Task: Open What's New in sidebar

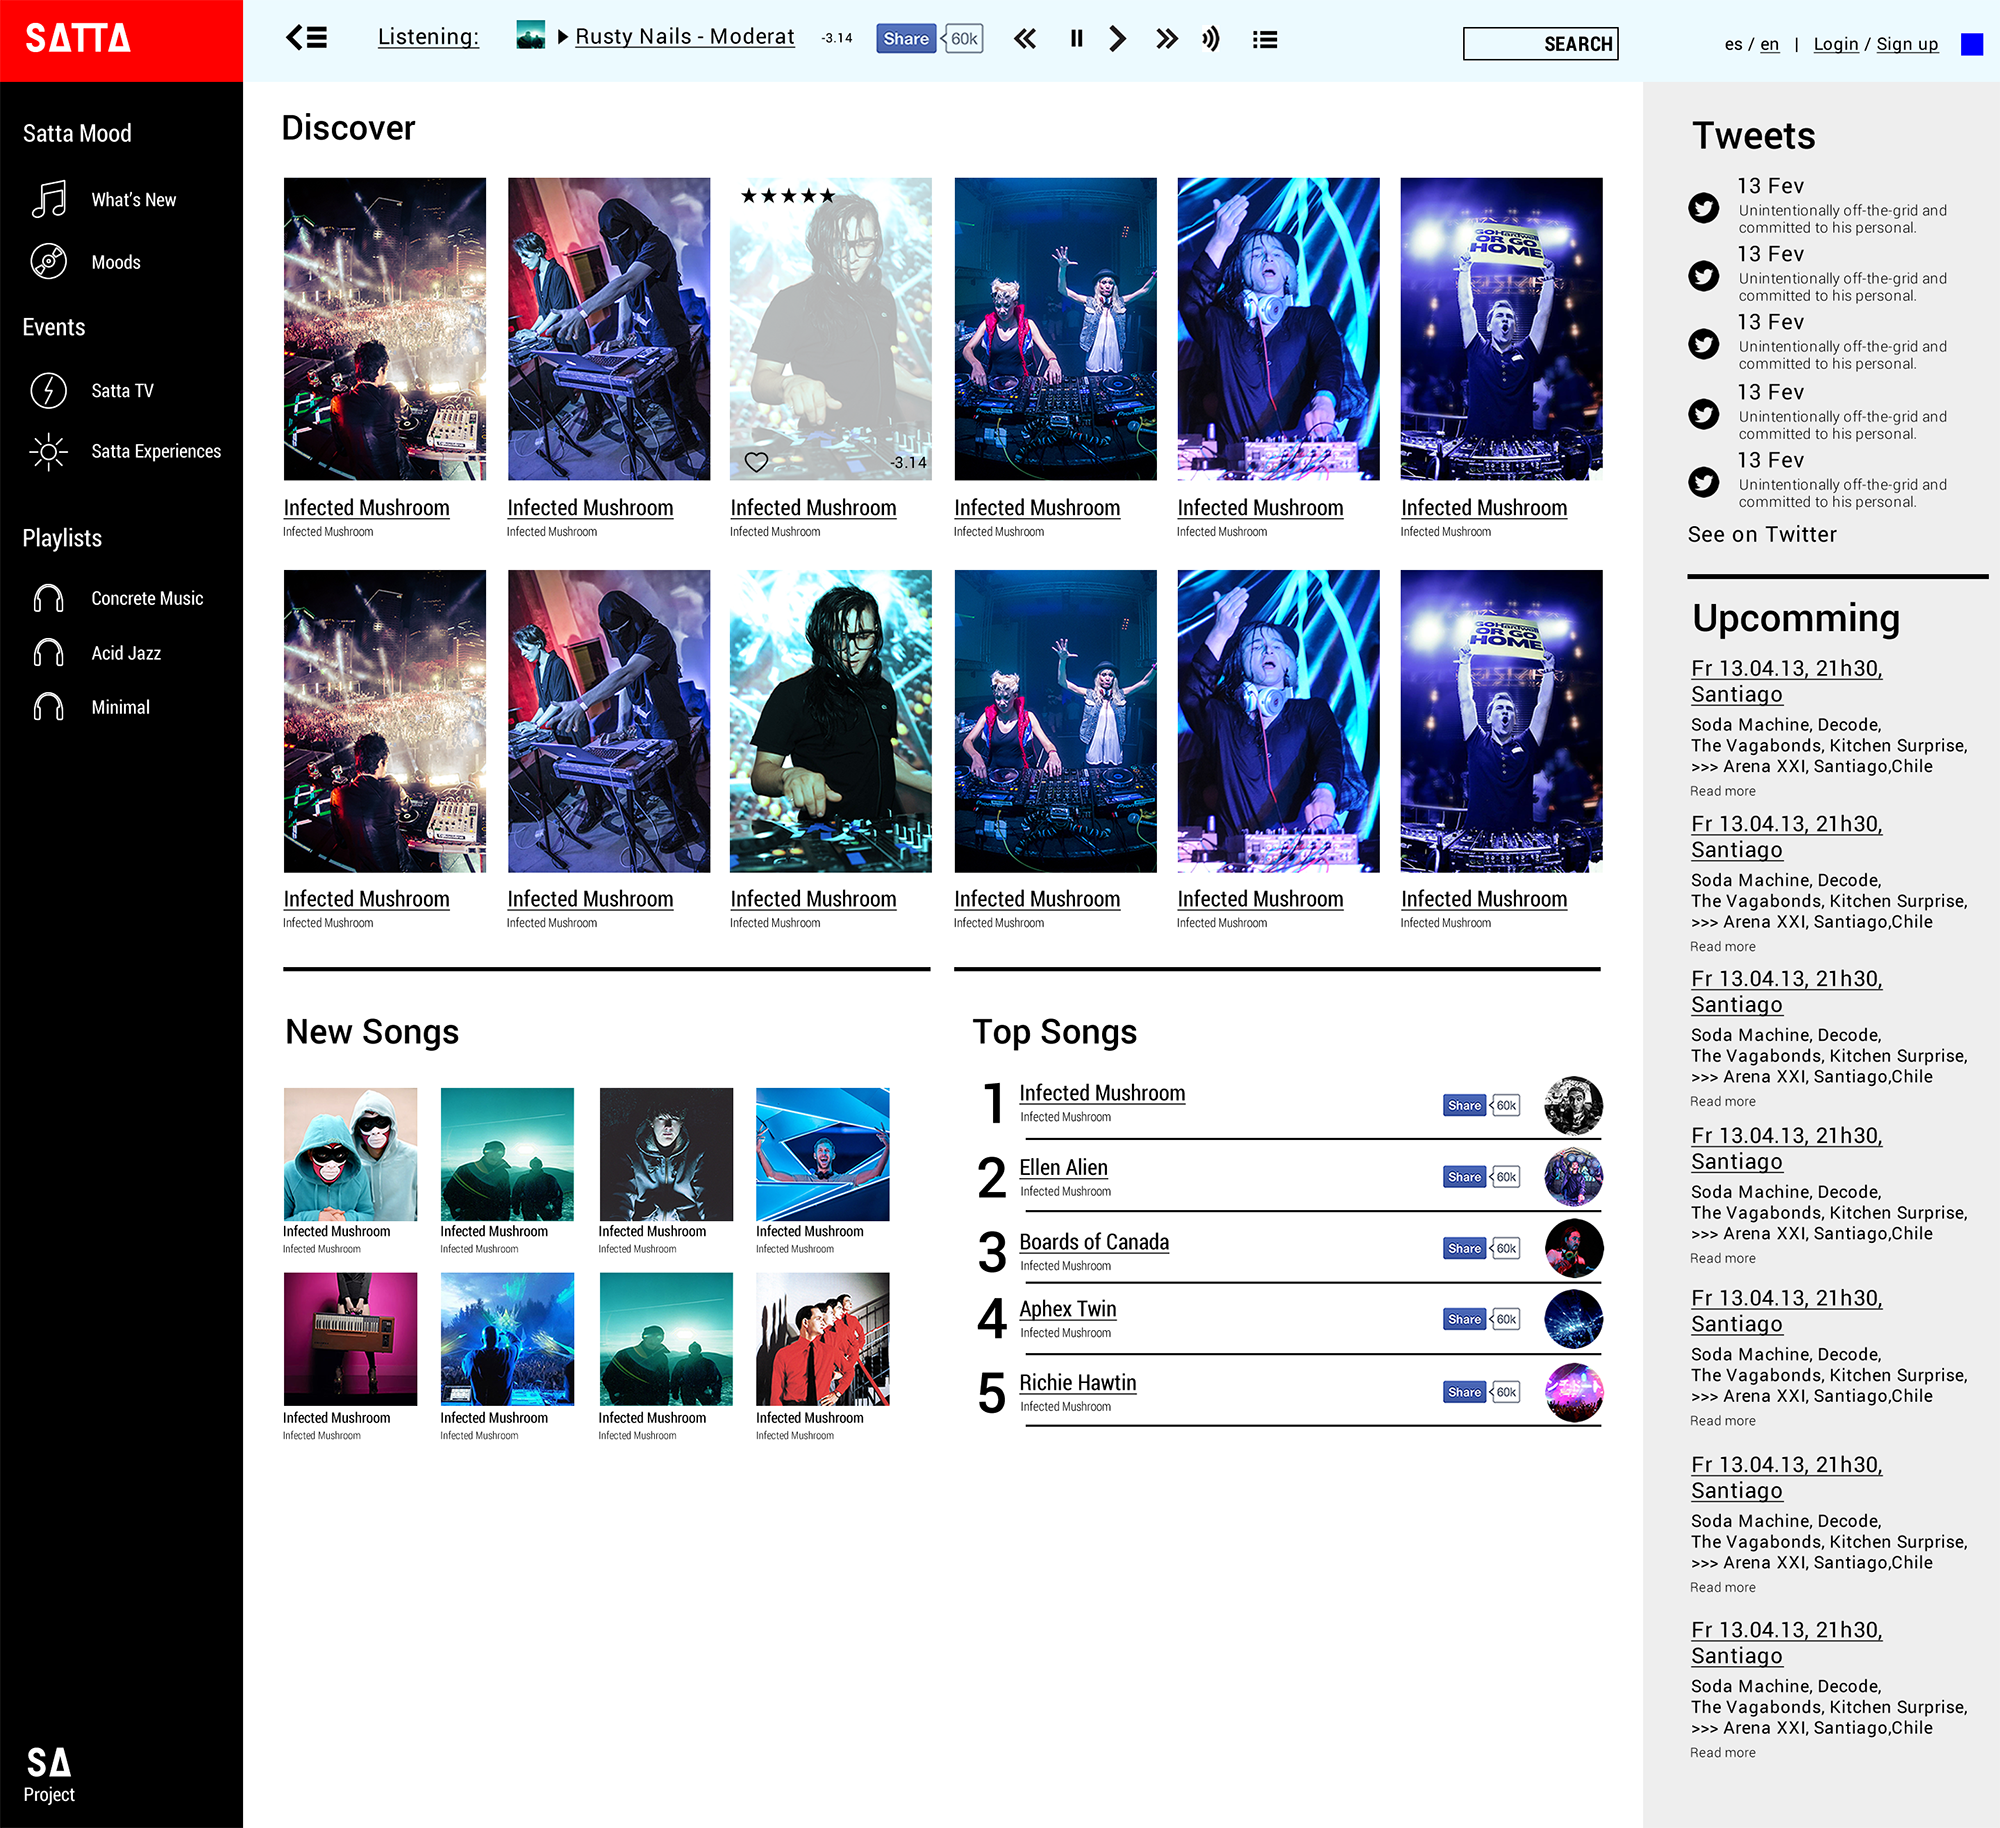Action: (x=133, y=200)
